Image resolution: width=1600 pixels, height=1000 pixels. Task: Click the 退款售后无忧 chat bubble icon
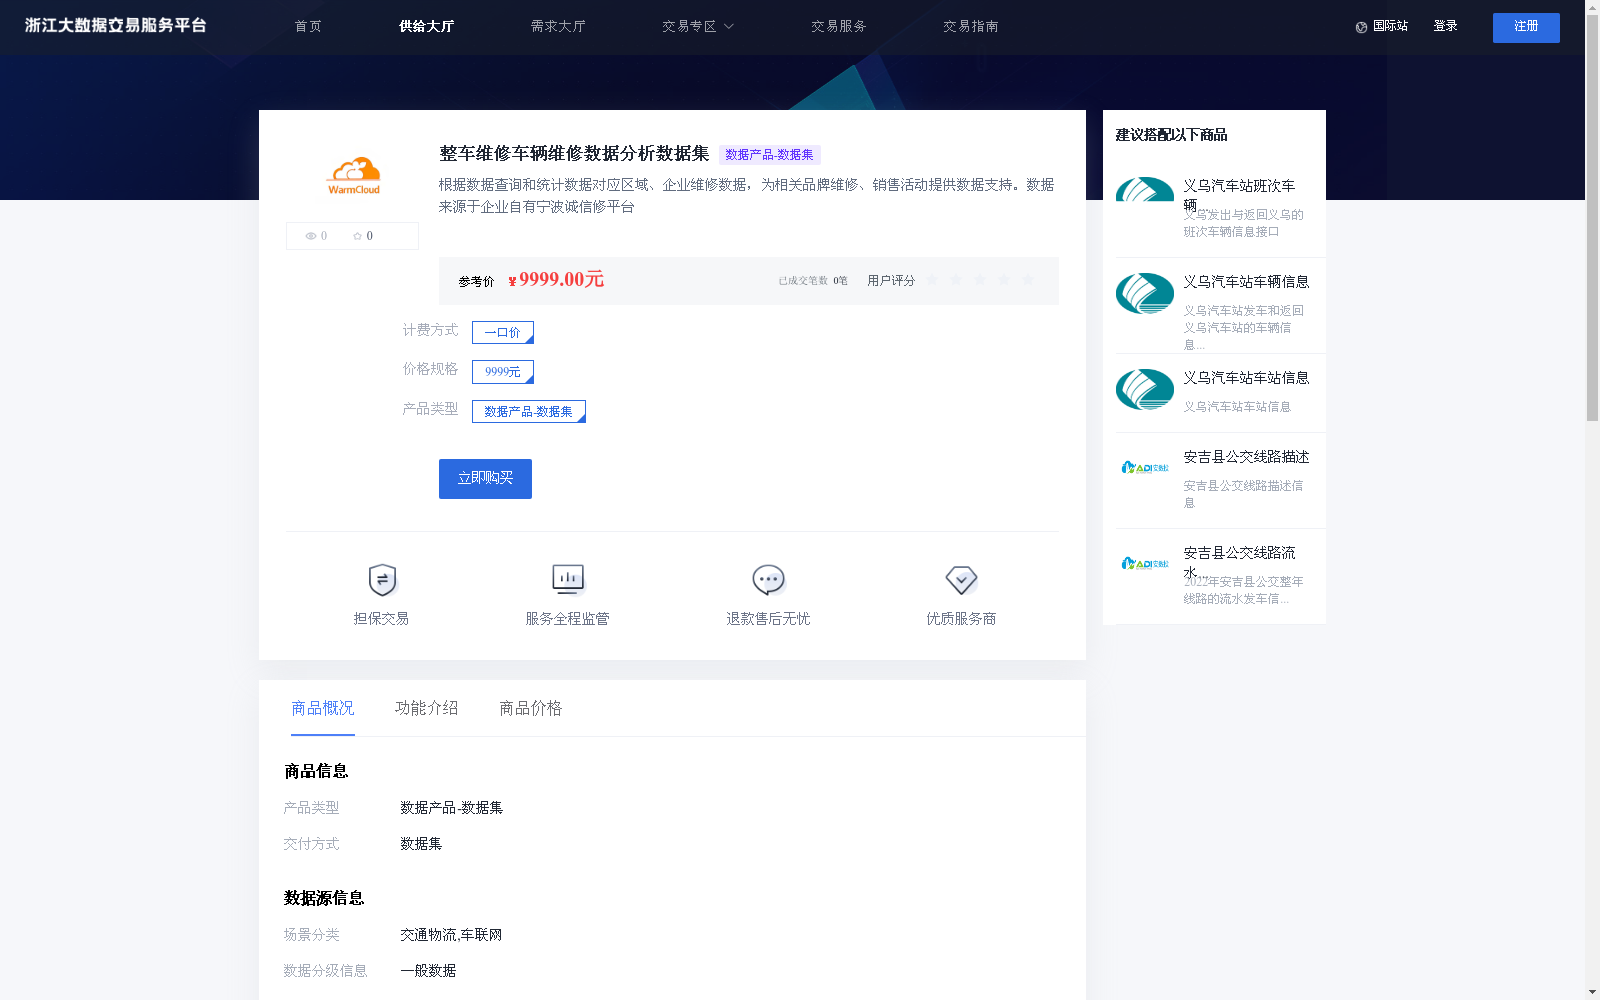[x=768, y=580]
